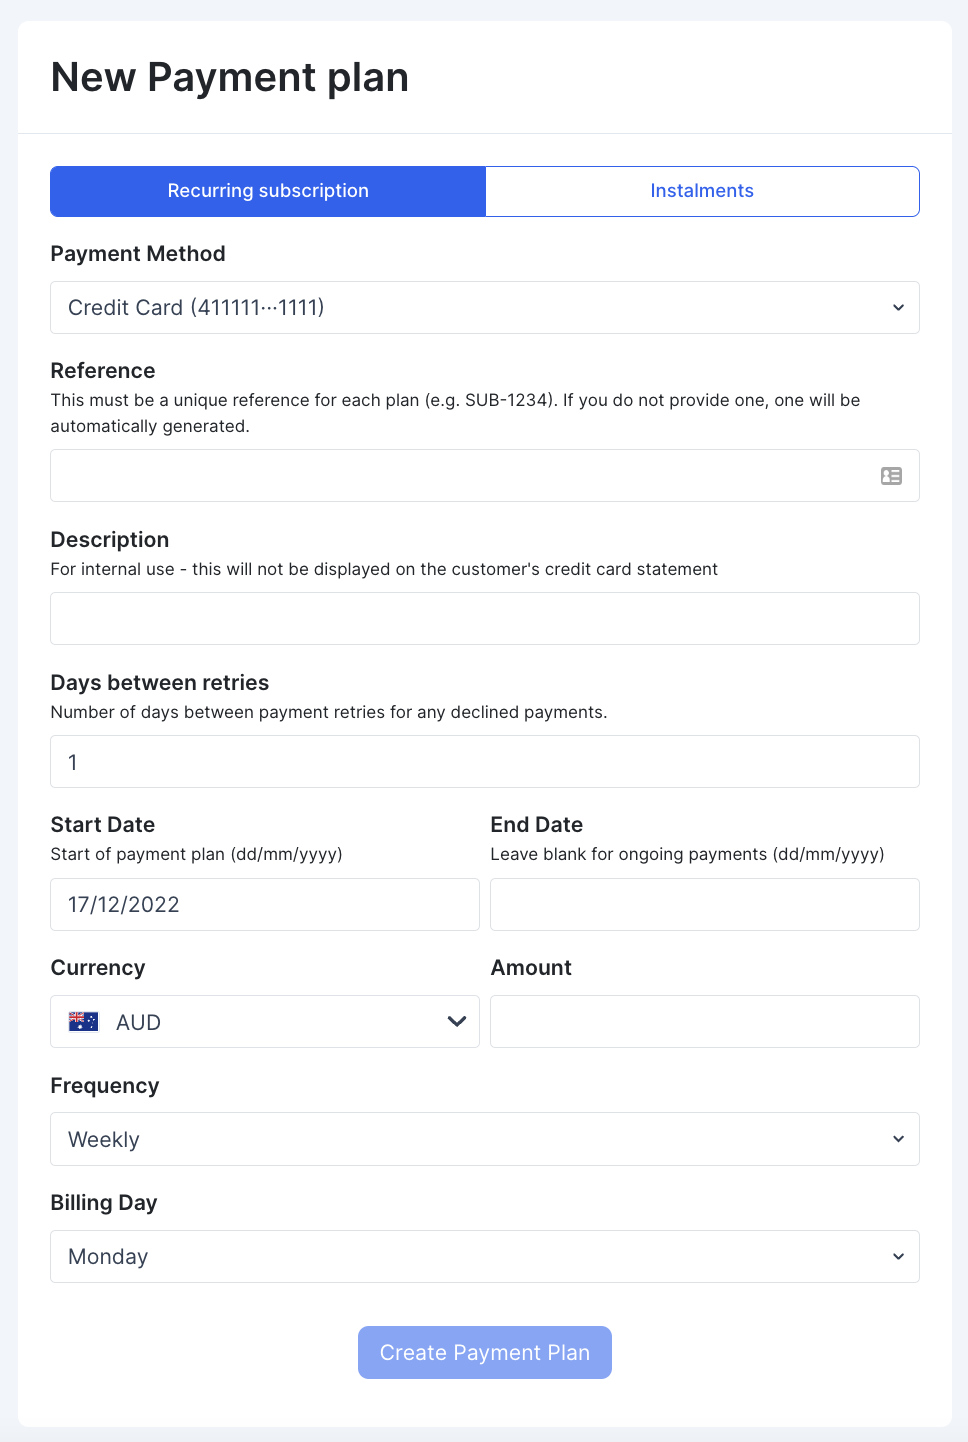
Task: Click the Start Date field showing 17/12/2022
Action: tap(265, 904)
